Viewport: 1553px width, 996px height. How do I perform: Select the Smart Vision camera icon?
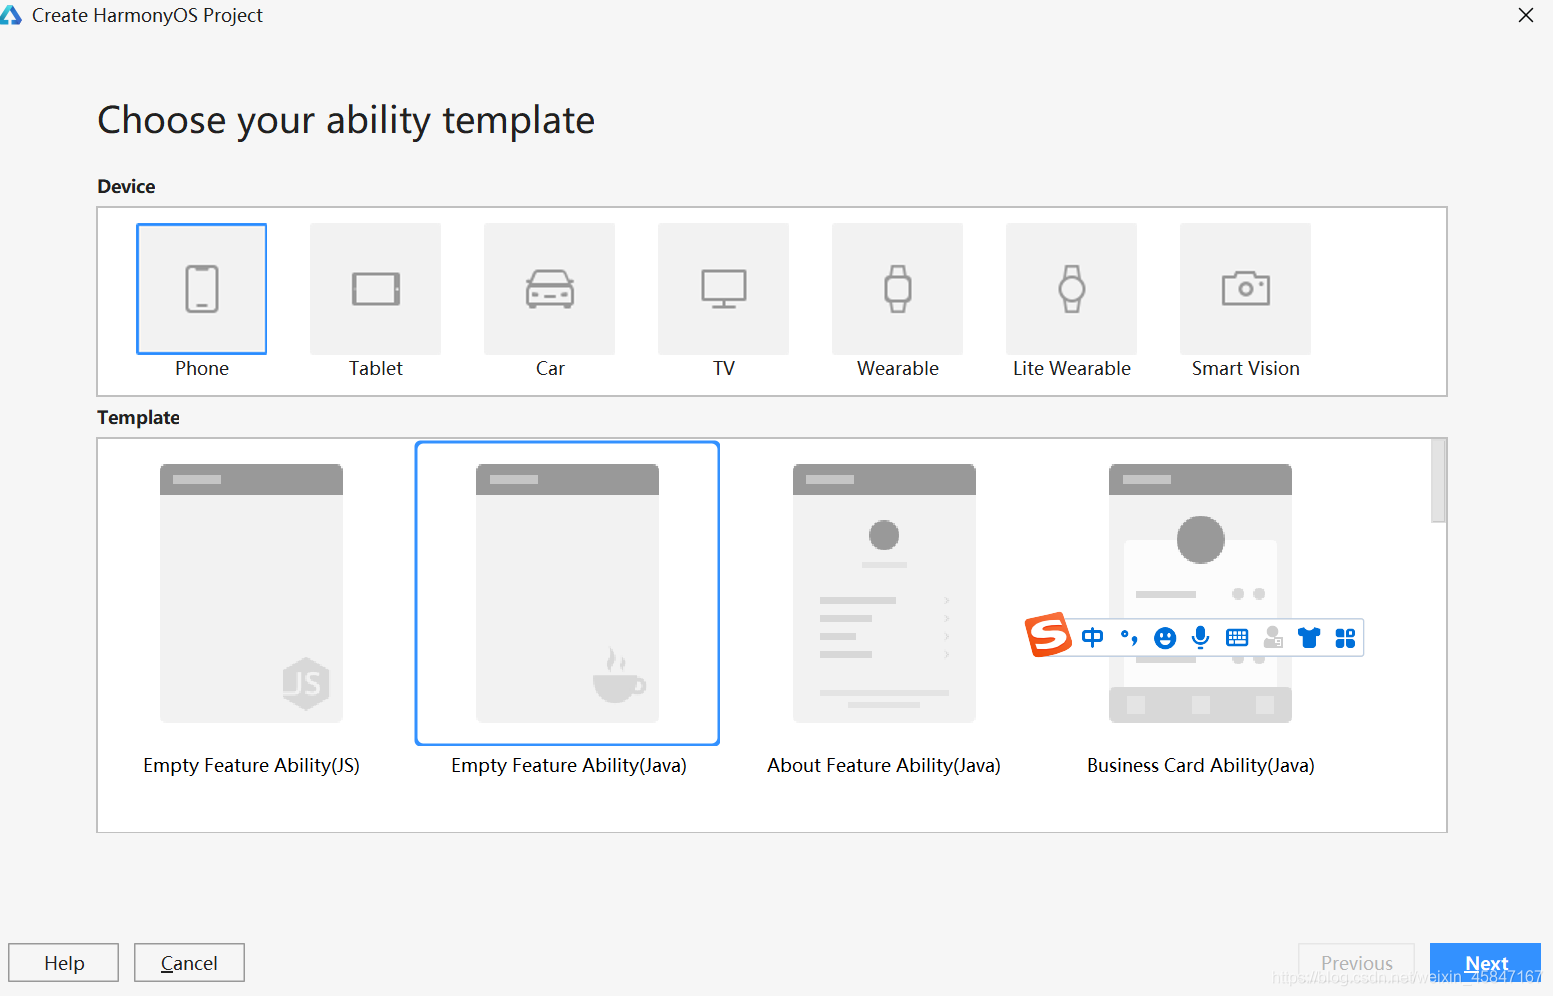(1245, 289)
